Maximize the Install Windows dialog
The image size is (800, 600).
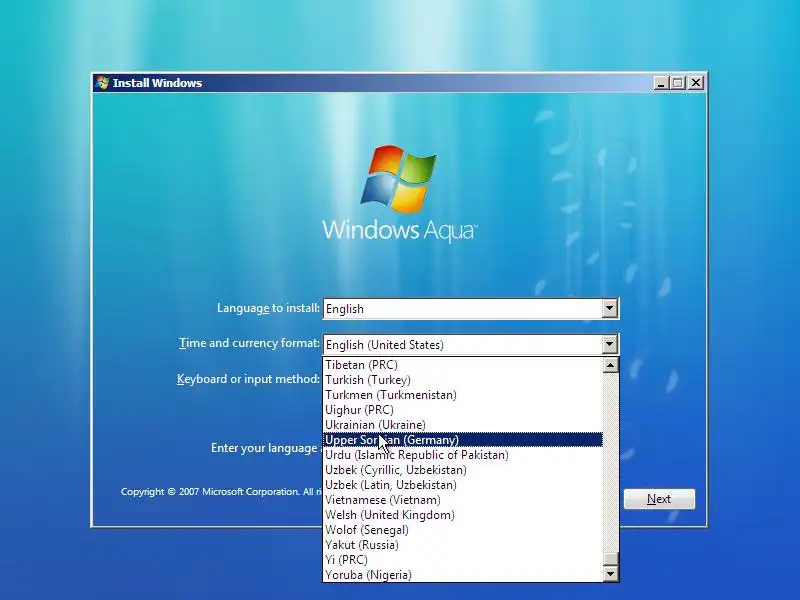click(678, 83)
